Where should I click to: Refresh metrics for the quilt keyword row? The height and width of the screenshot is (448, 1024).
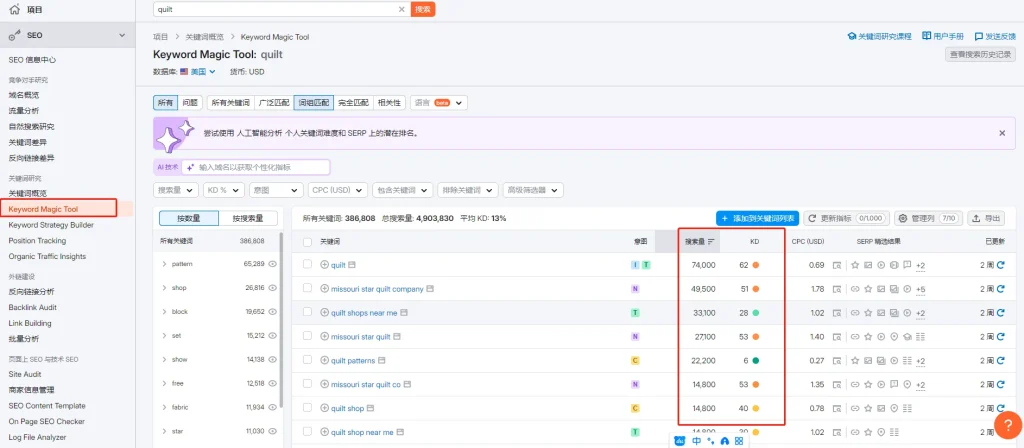tap(1000, 265)
